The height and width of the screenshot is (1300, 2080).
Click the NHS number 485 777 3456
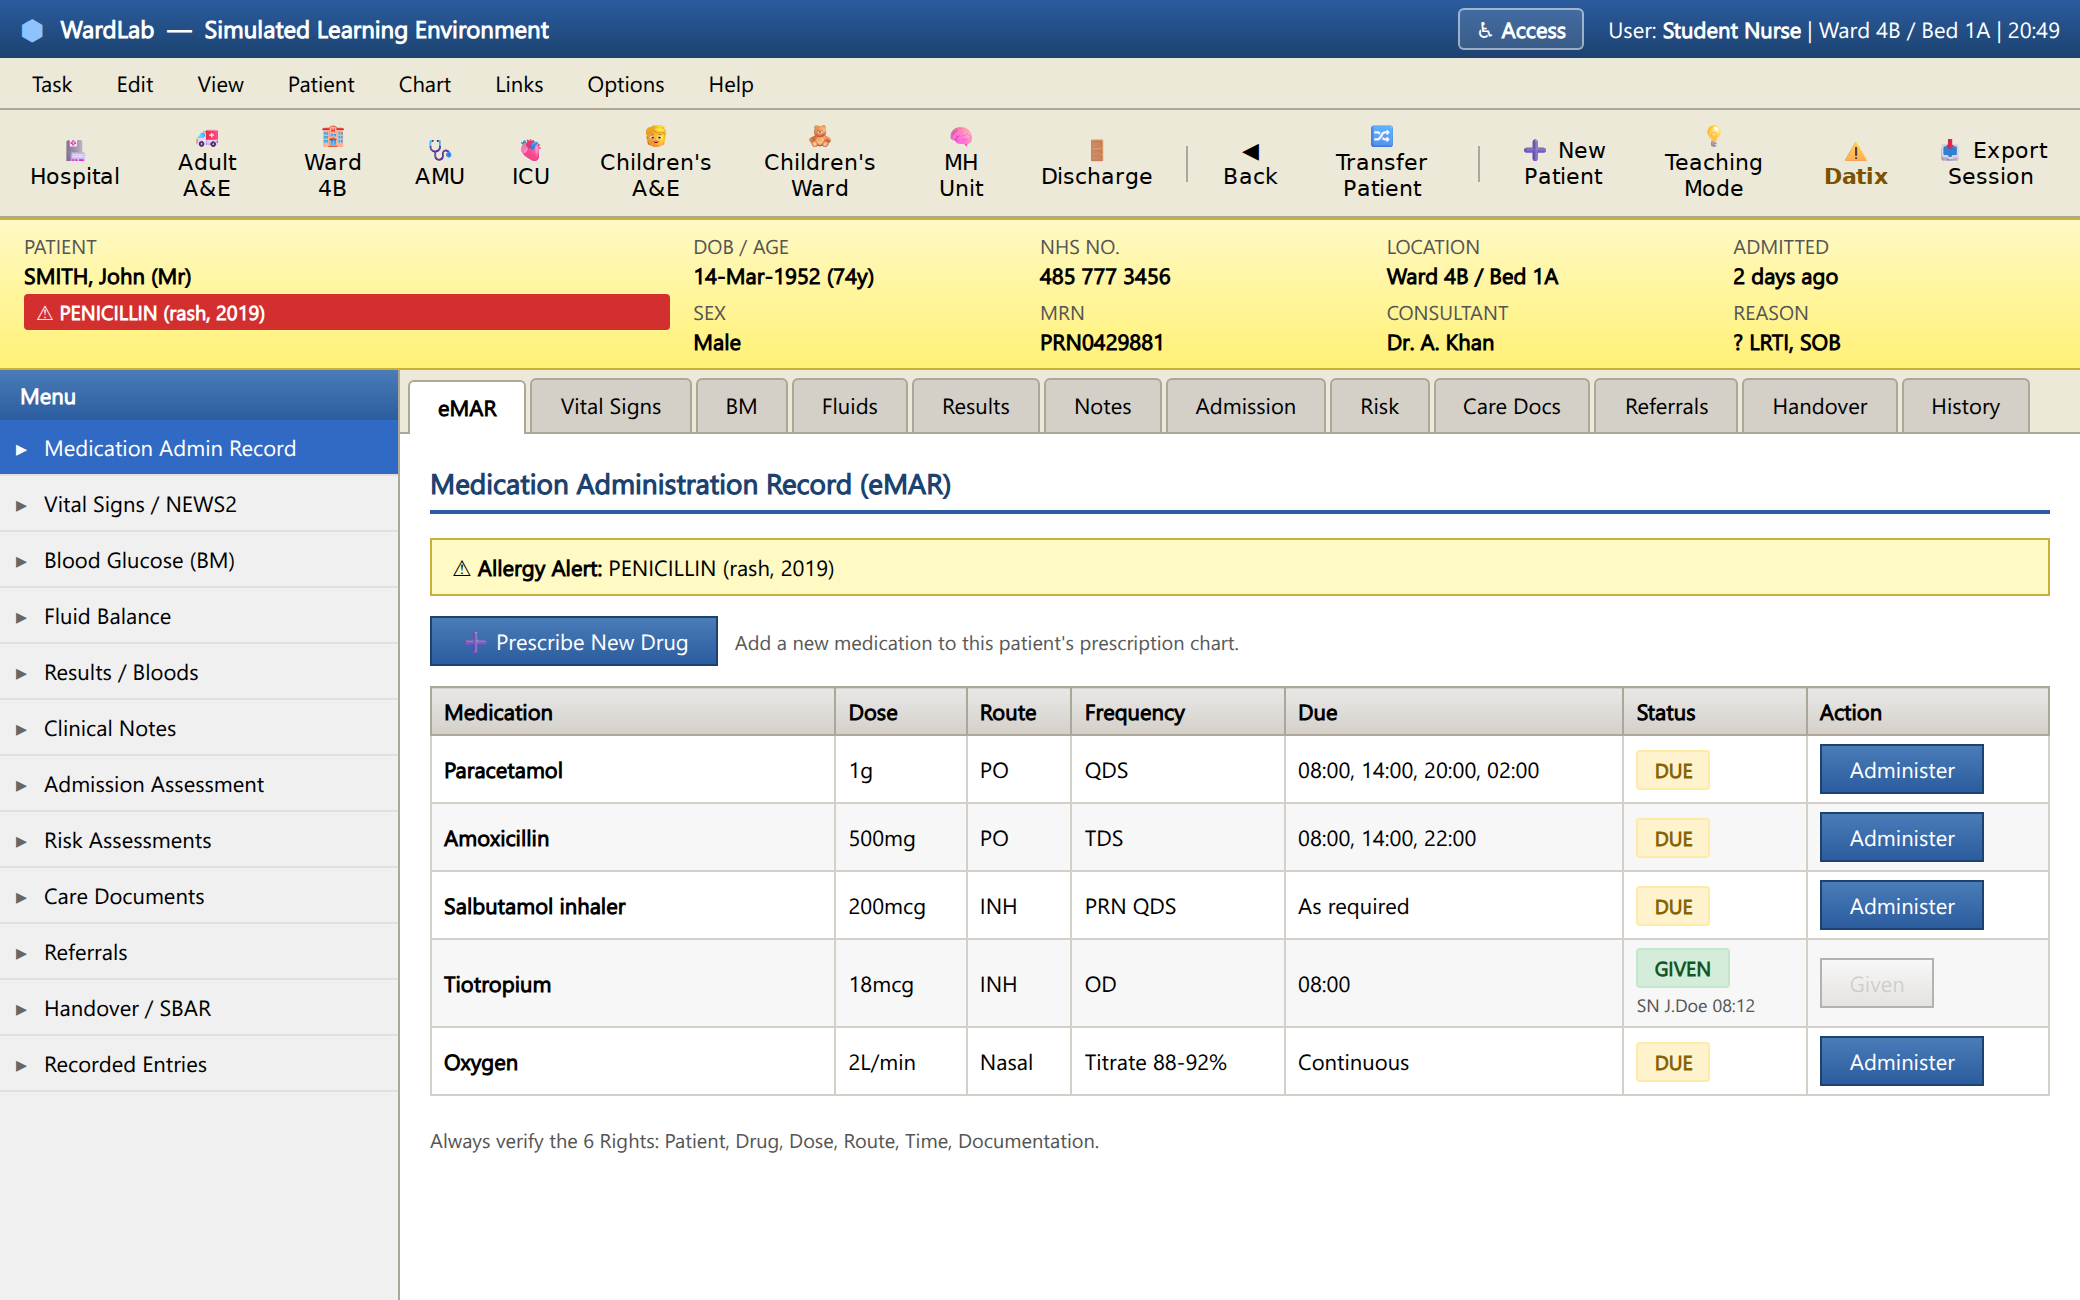pos(1105,277)
